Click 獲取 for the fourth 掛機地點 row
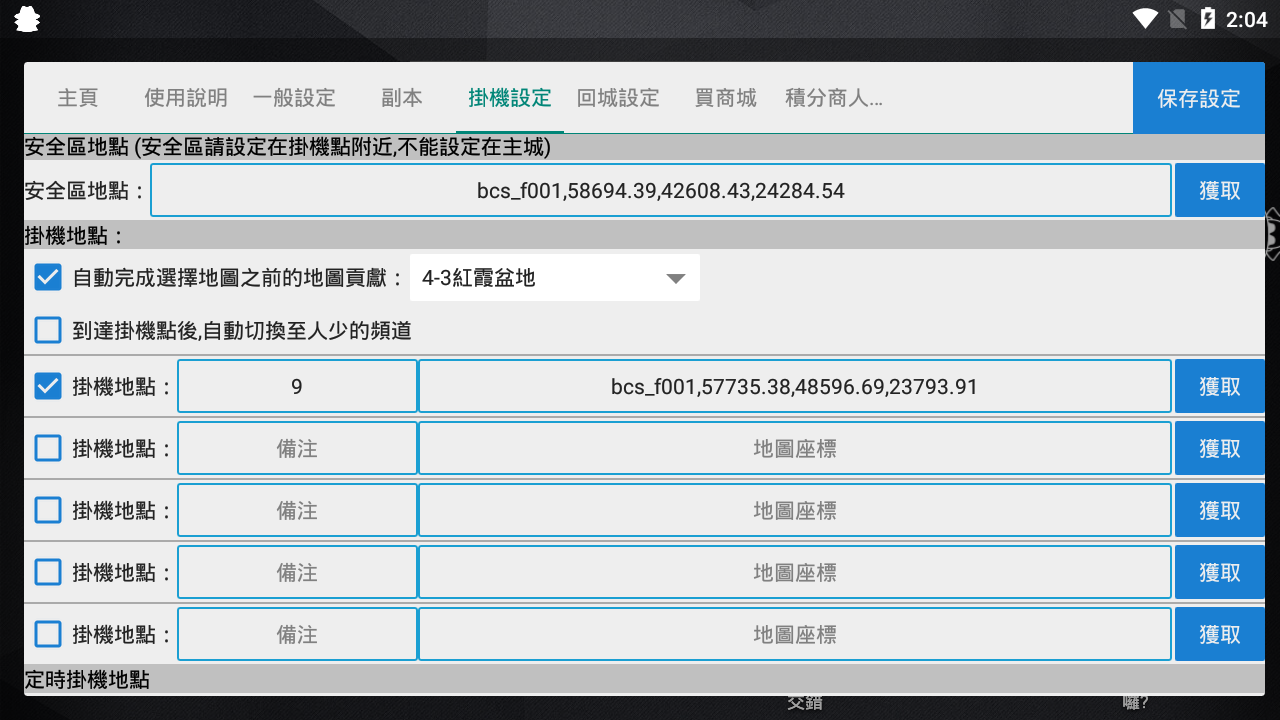 [x=1220, y=572]
